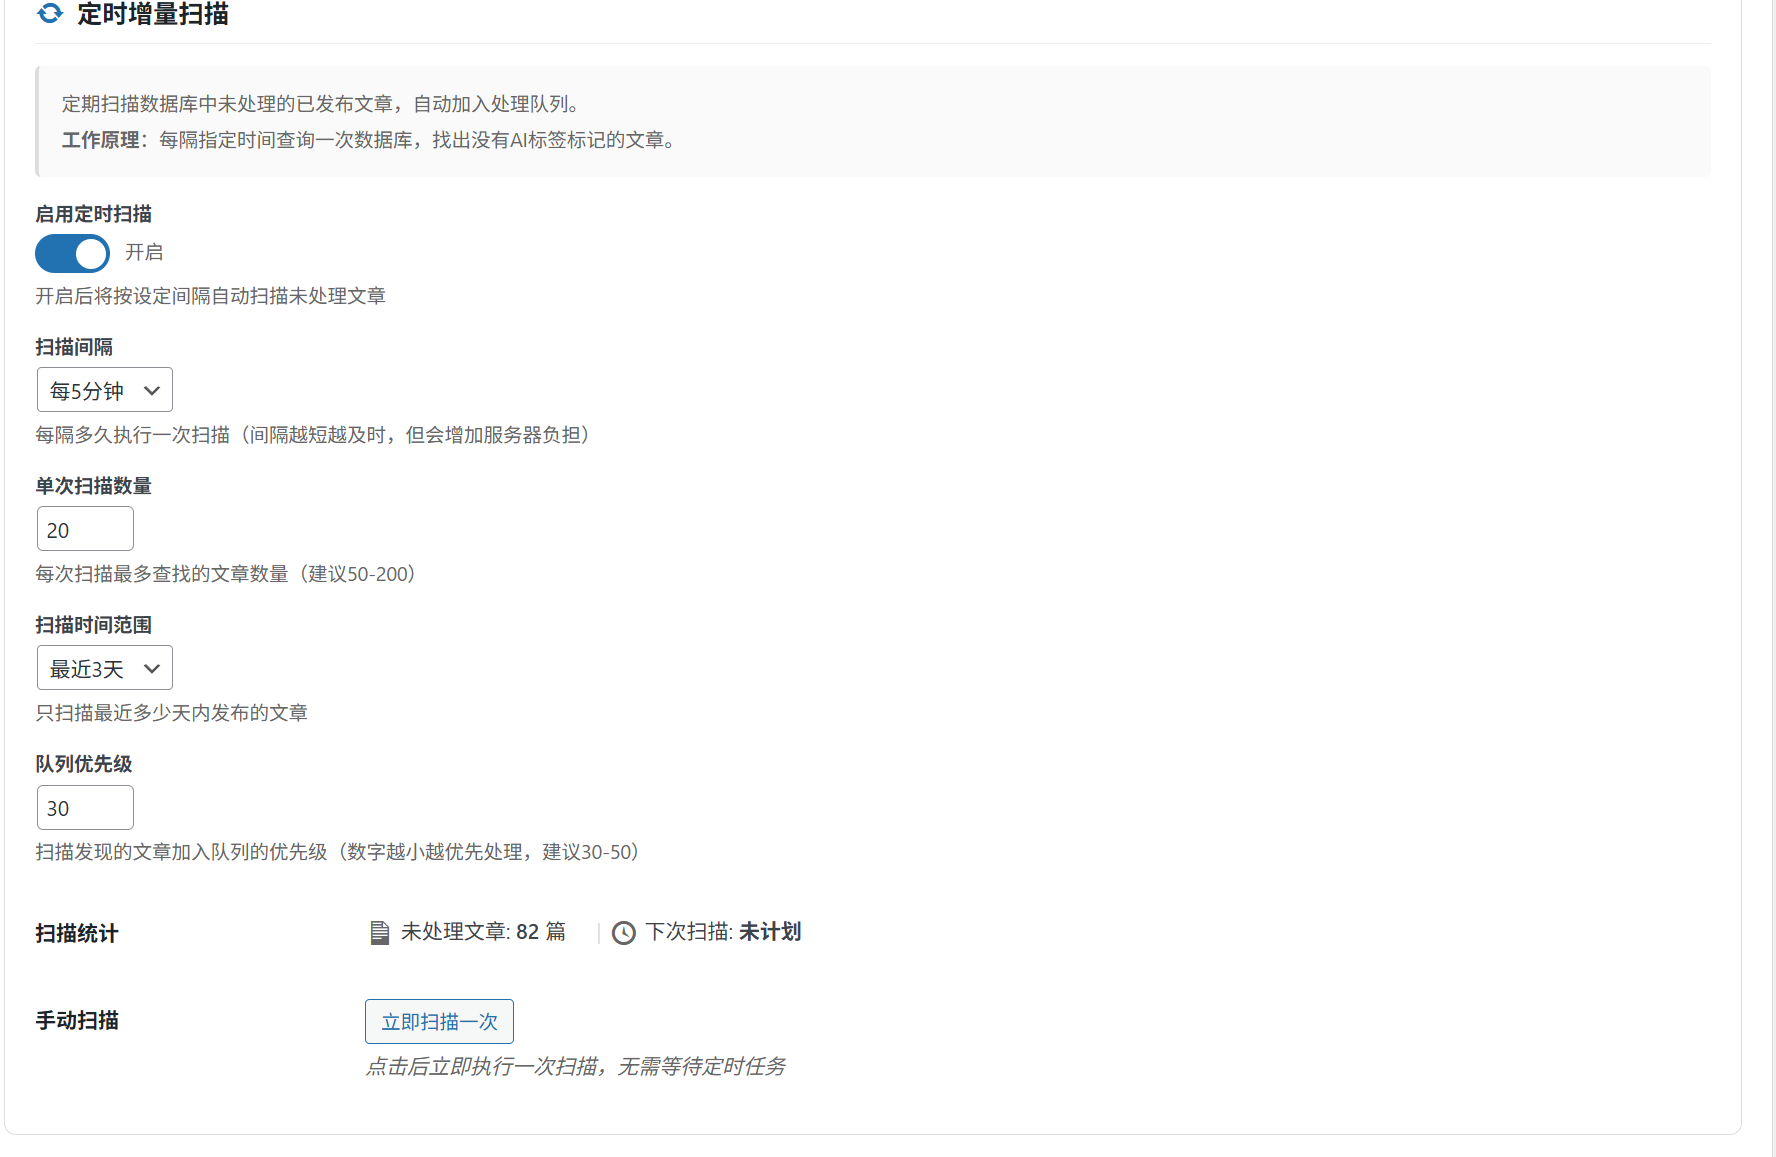Select the 队列优先级 input containing 30
Viewport: 1776px width, 1157px height.
tap(84, 807)
